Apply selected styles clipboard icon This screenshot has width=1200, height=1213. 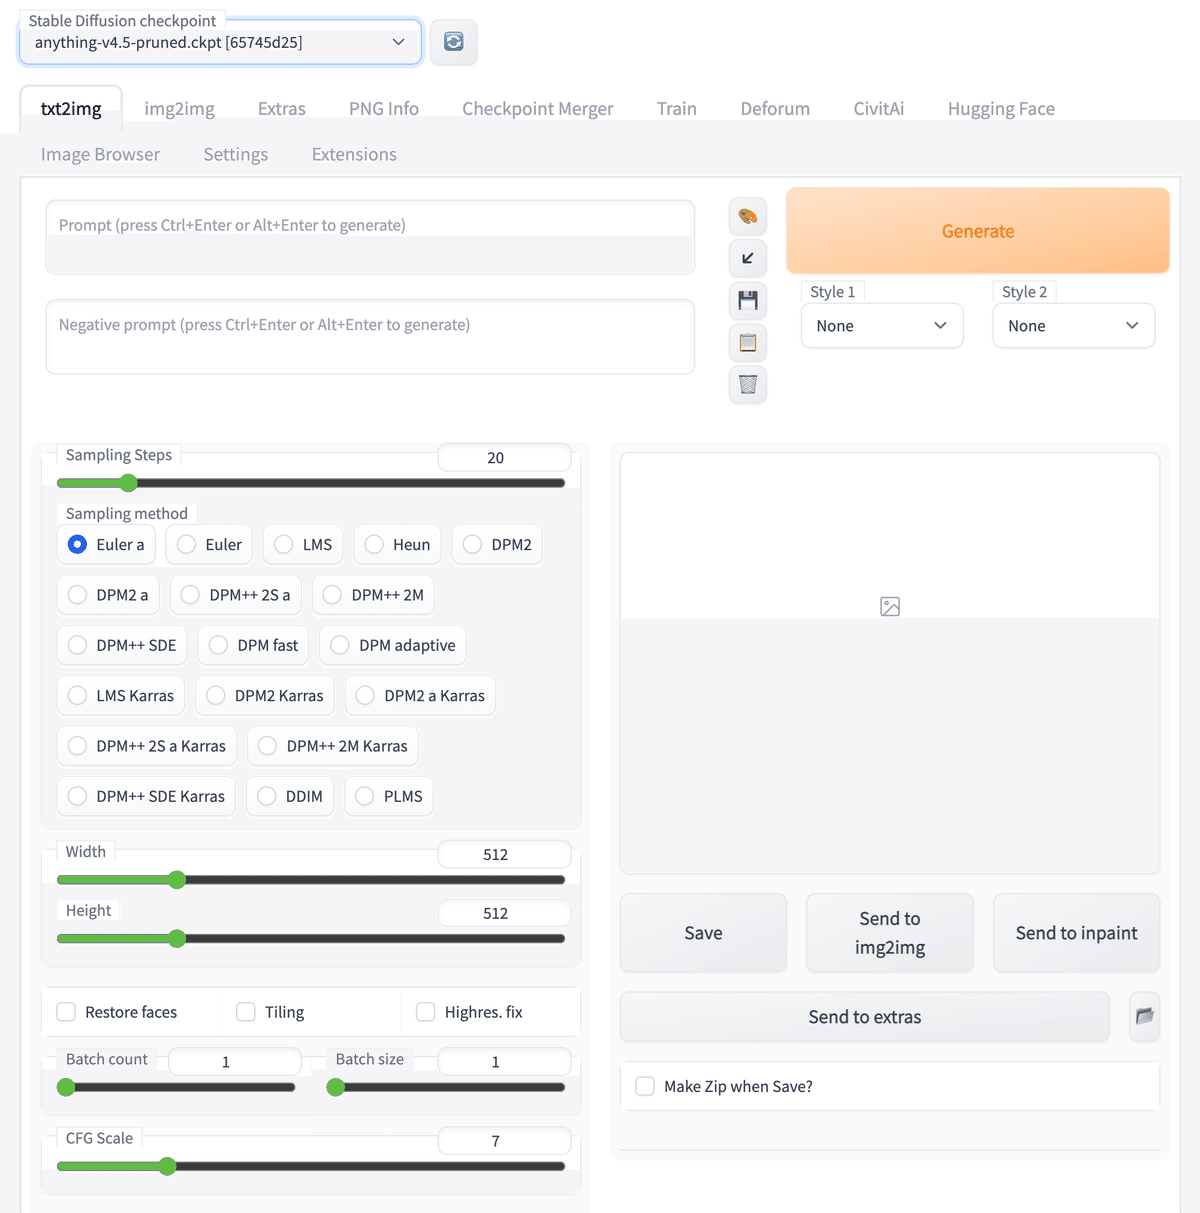click(748, 342)
